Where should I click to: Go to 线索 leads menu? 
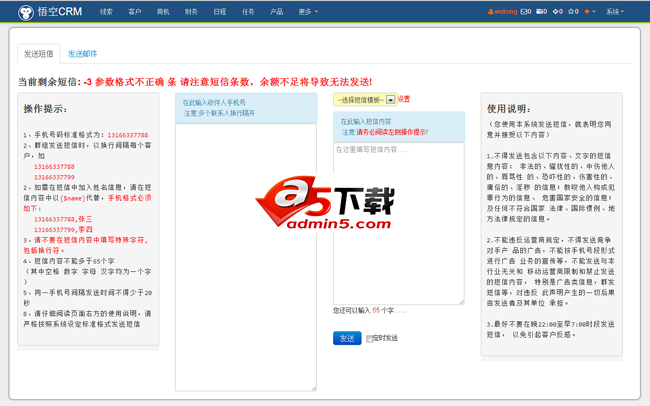[x=106, y=12]
